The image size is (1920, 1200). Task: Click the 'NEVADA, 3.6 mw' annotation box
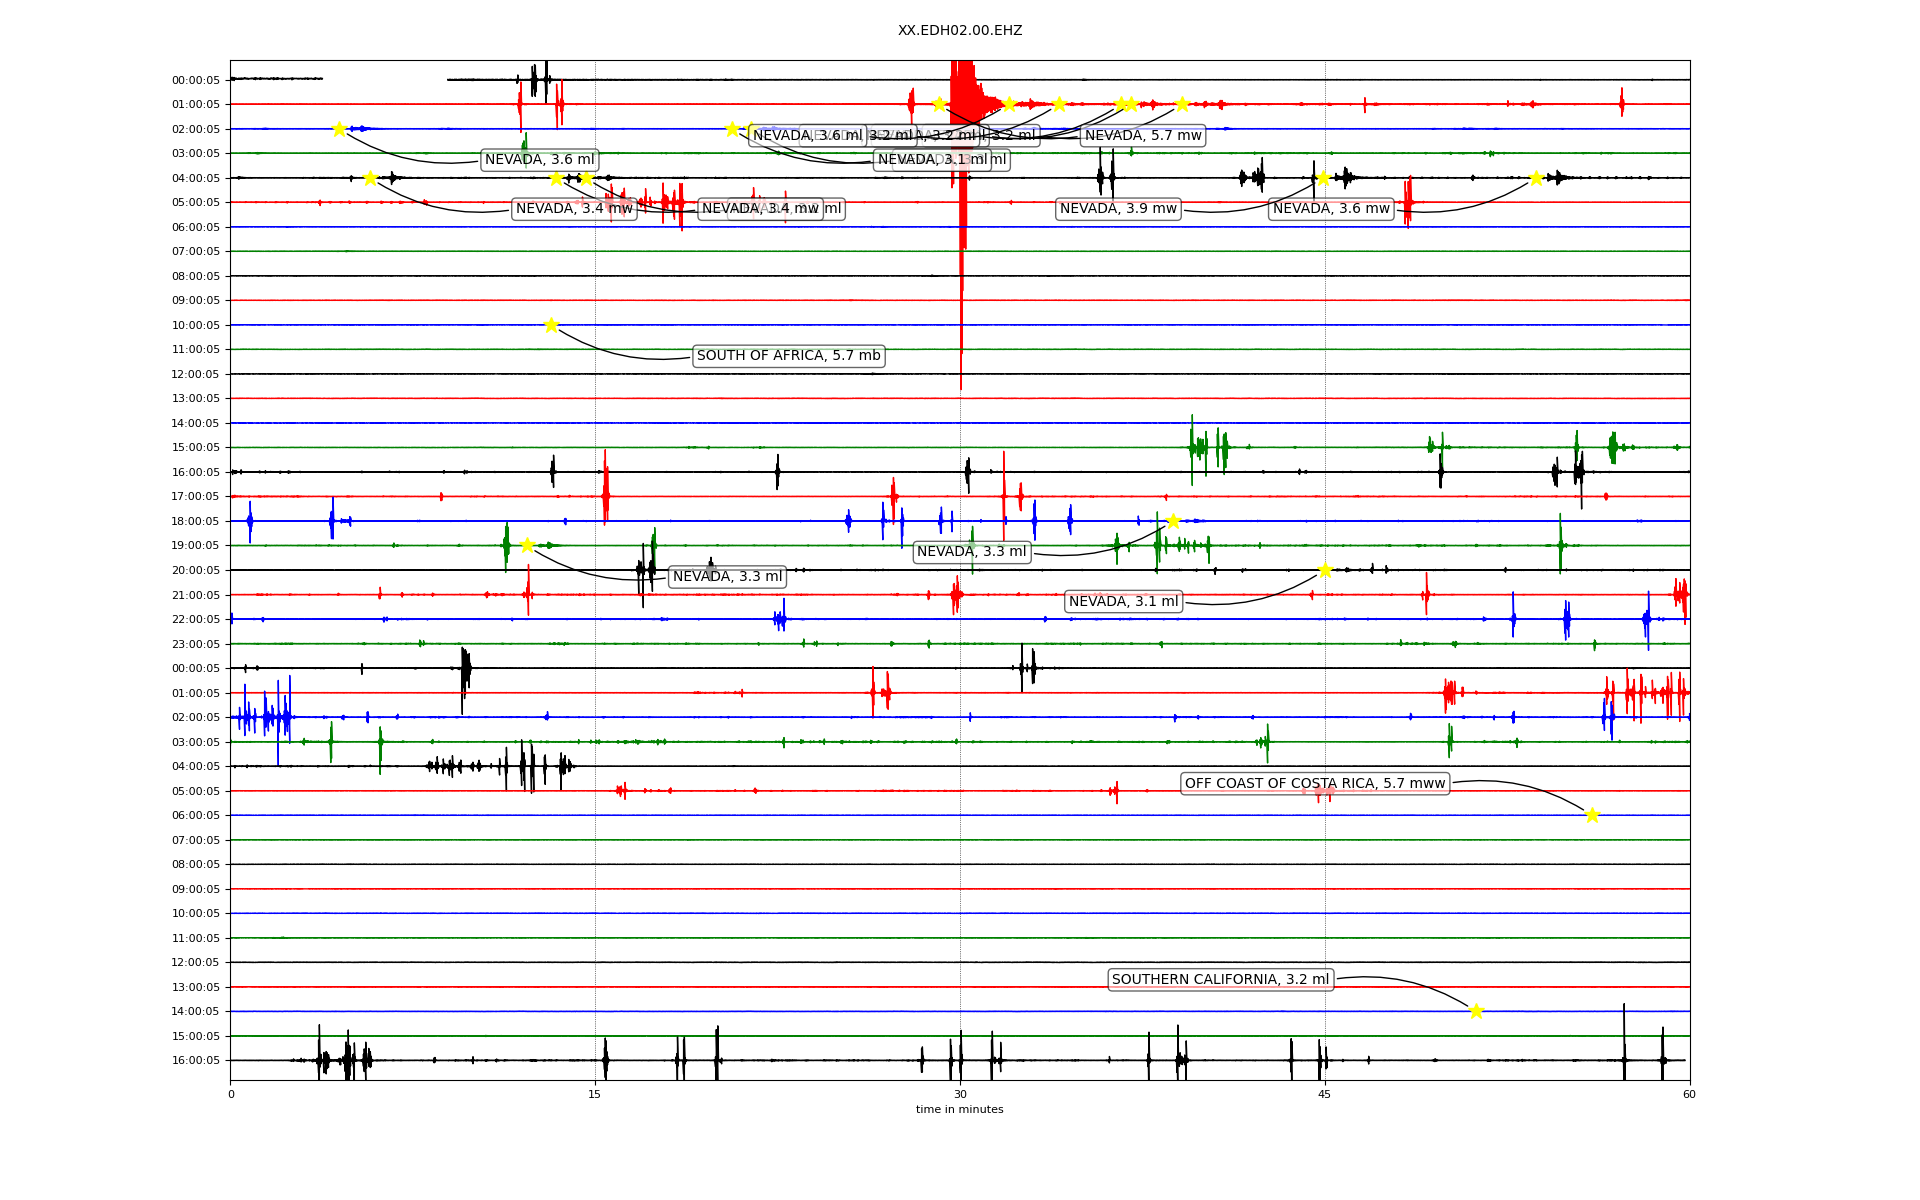click(x=1331, y=209)
